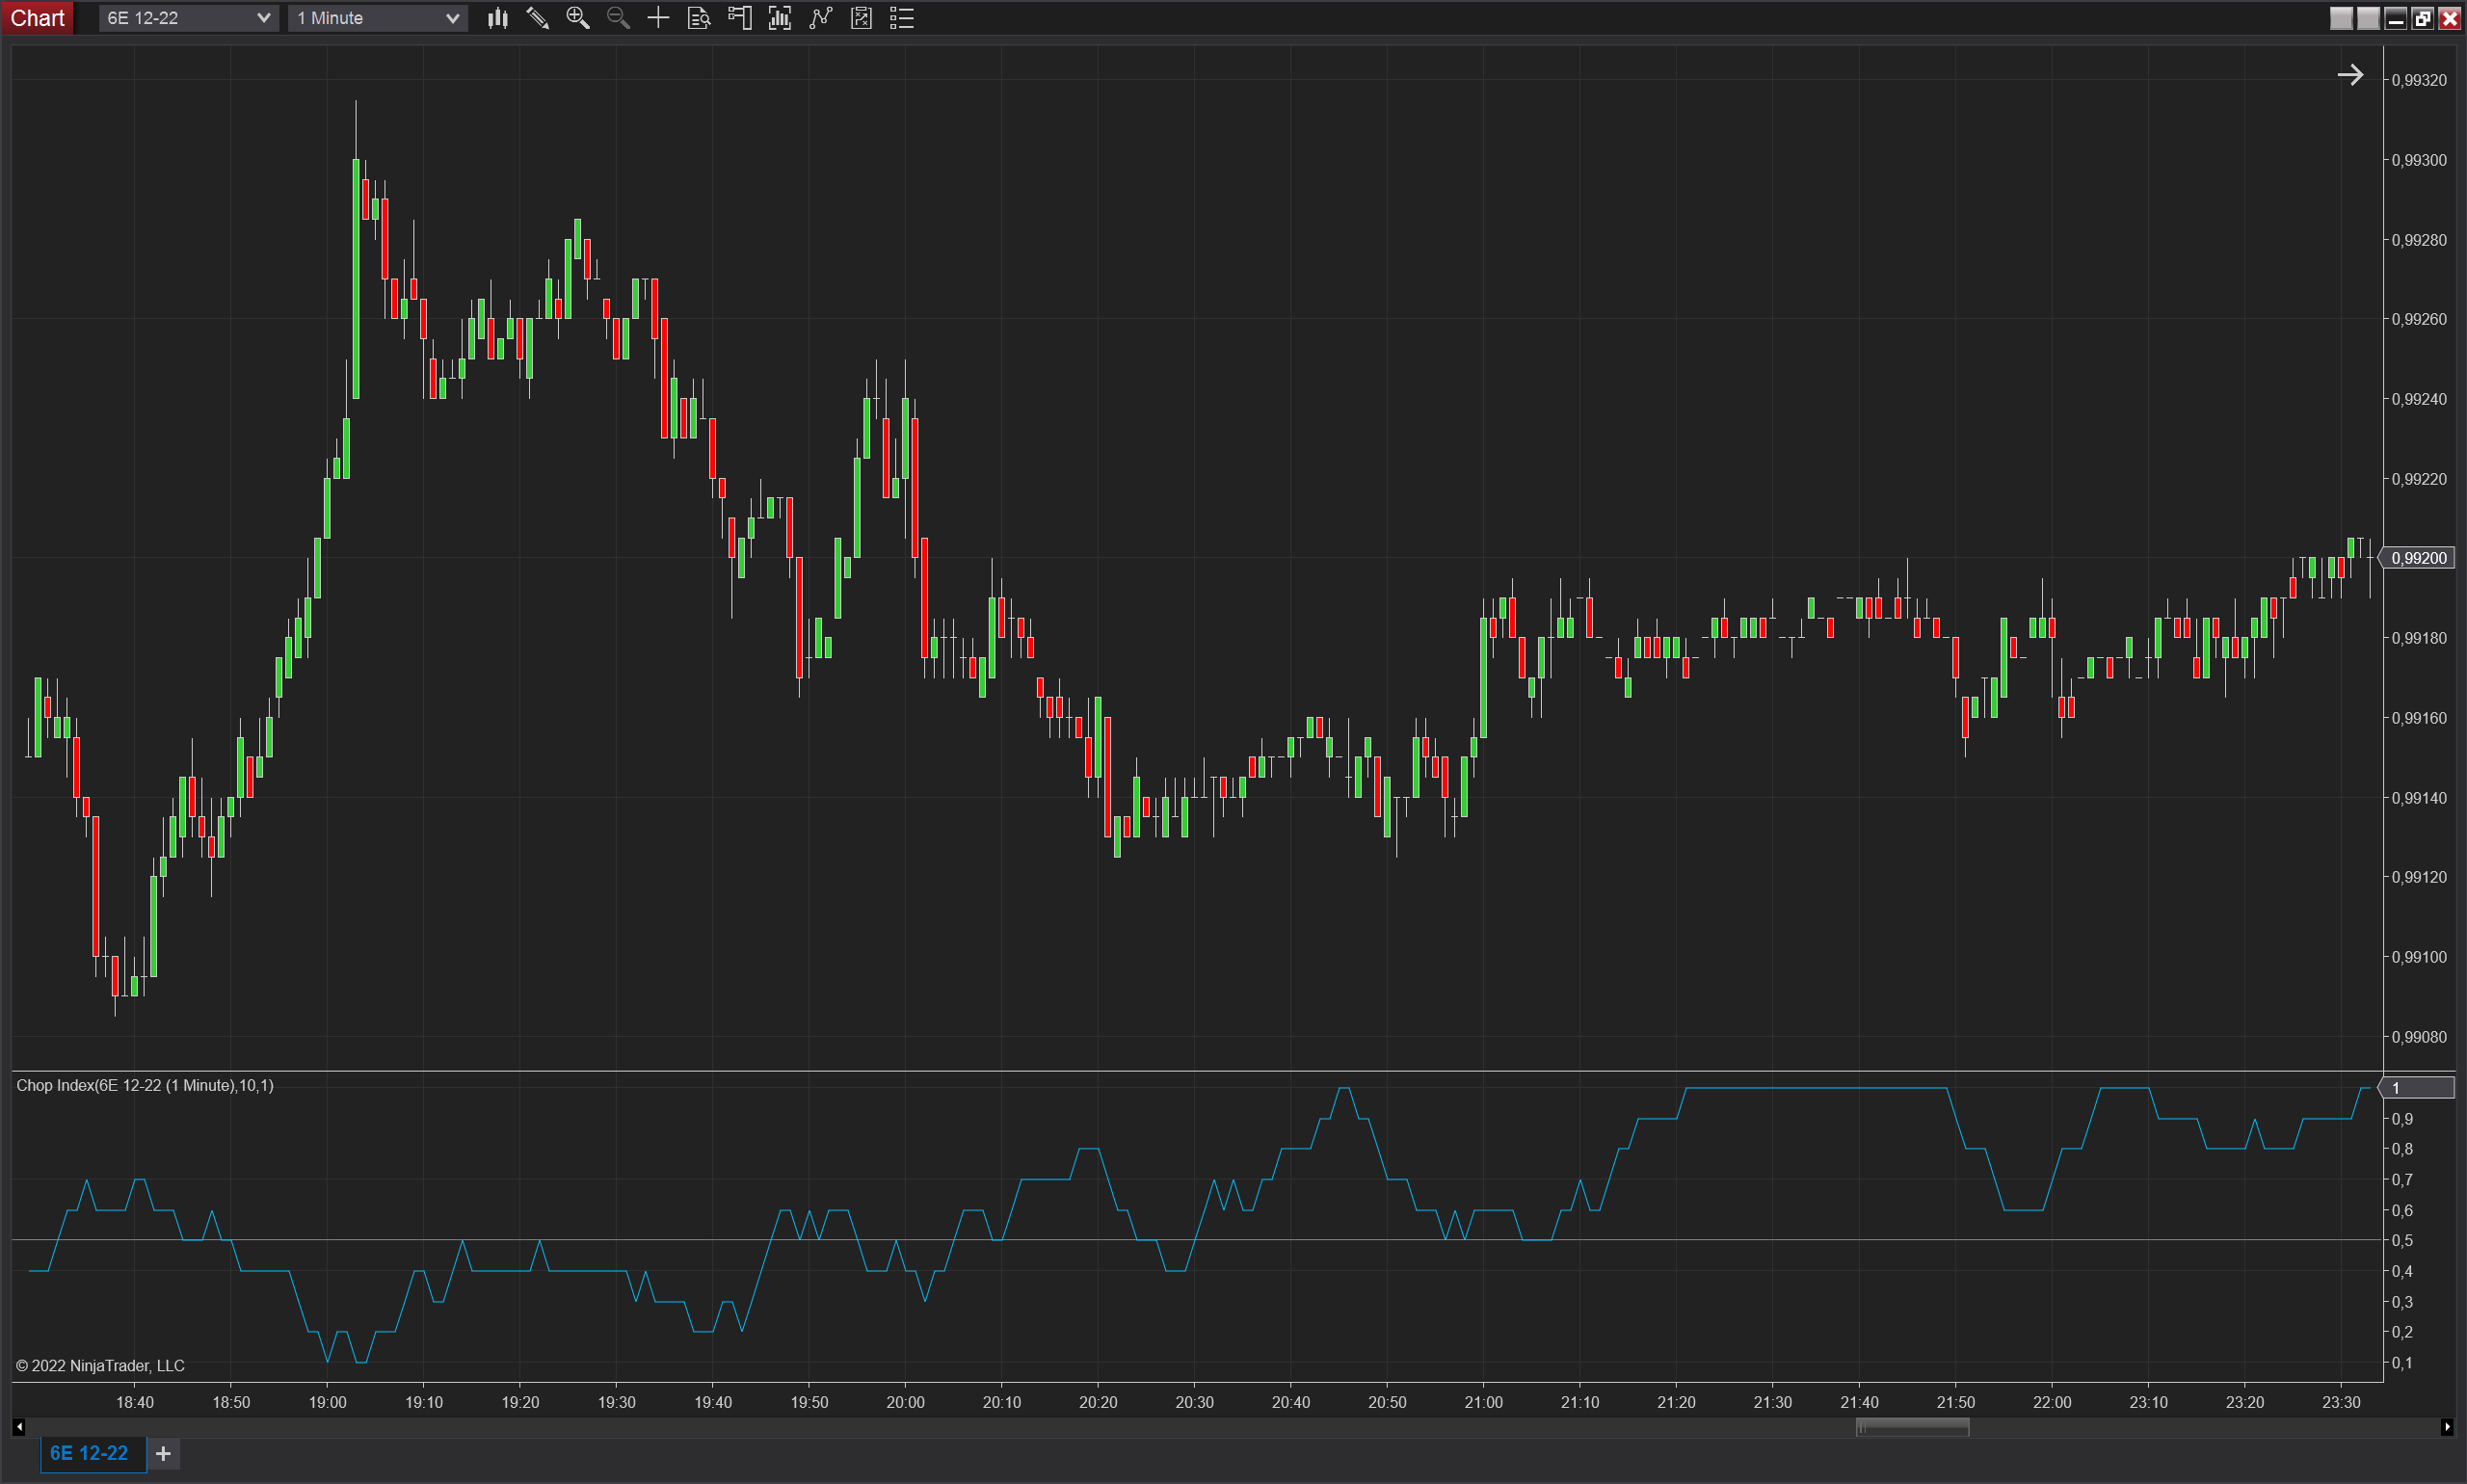The width and height of the screenshot is (2467, 1484).
Task: Click the 20:00 time axis label
Action: pos(905,1402)
